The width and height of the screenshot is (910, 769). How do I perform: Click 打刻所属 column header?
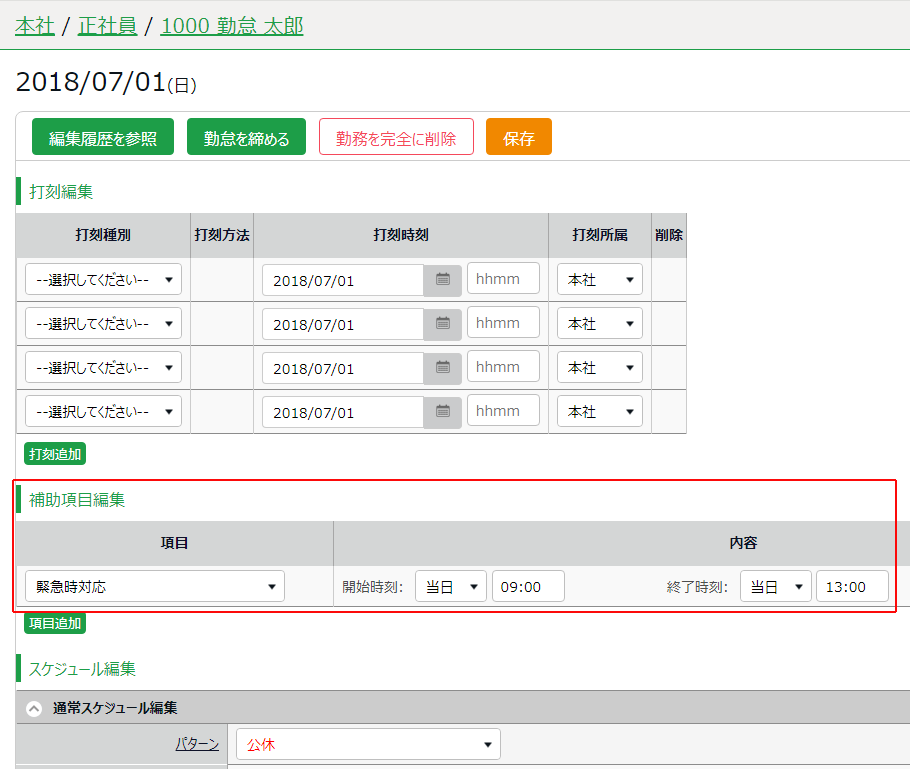point(600,235)
